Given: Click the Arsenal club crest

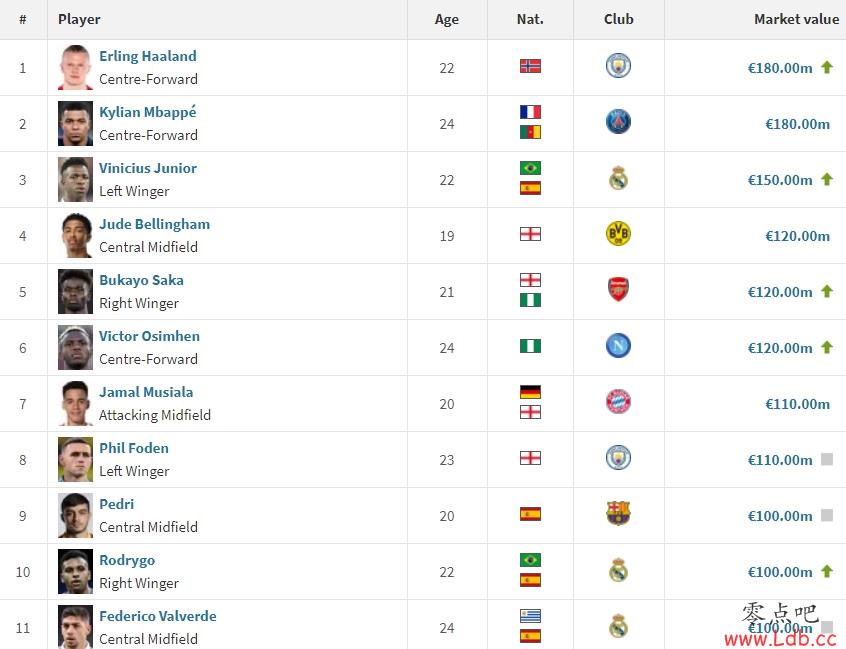Looking at the screenshot, I should (x=618, y=290).
